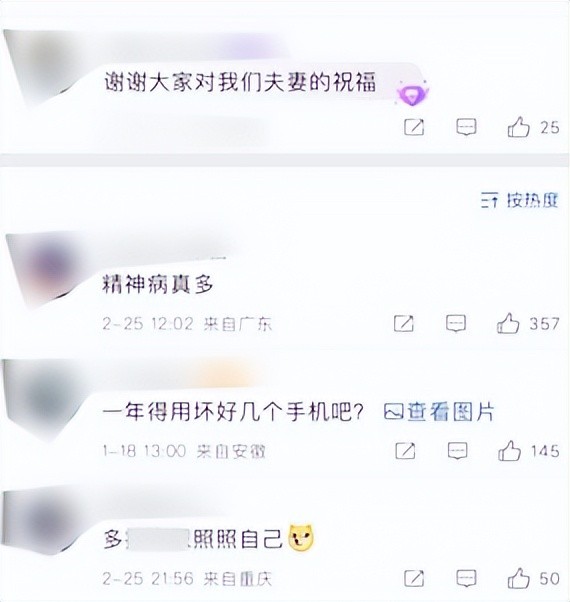This screenshot has height=602, width=570.
Task: Like the 精神病真多 comment
Action: point(508,323)
